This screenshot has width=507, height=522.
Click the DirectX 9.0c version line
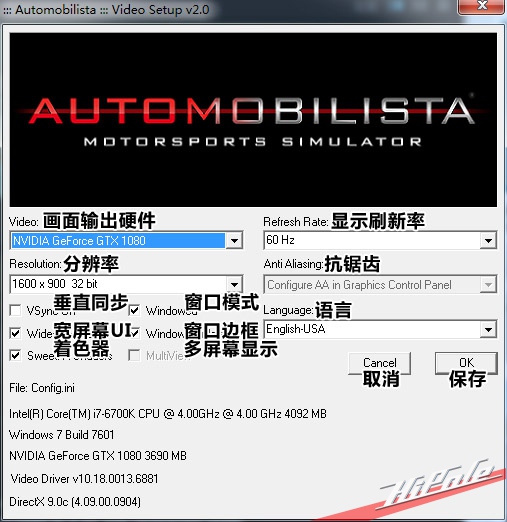tap(75, 502)
